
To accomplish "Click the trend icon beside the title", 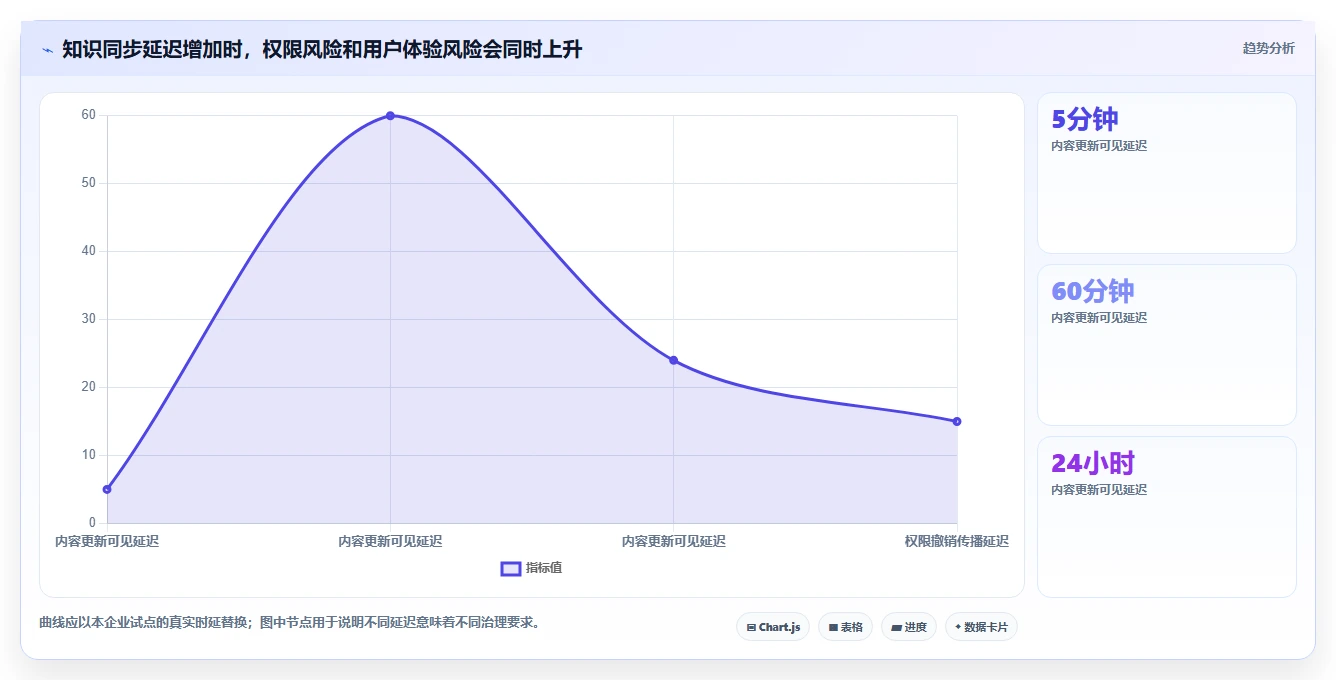I will point(47,49).
